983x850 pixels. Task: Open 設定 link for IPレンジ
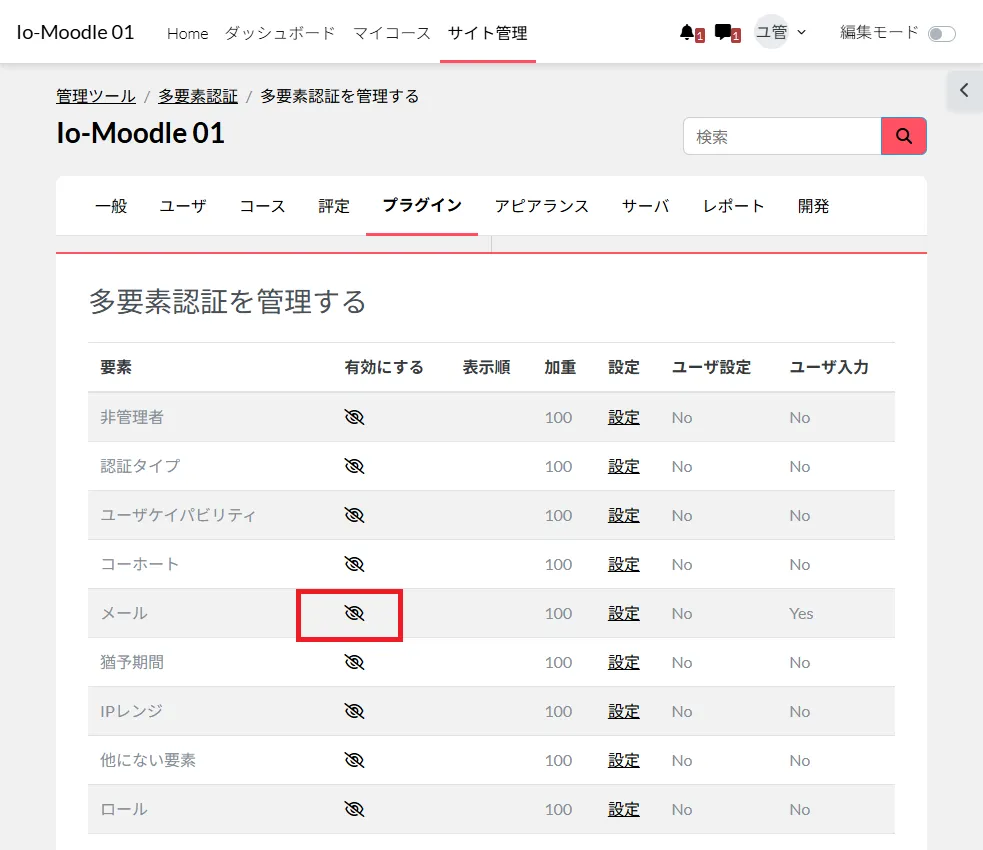(x=624, y=711)
